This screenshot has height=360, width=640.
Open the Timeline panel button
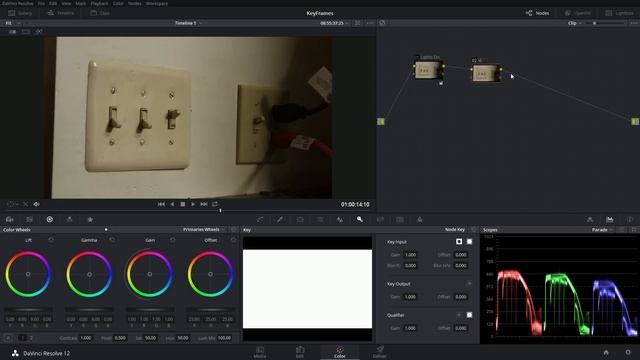pos(60,13)
